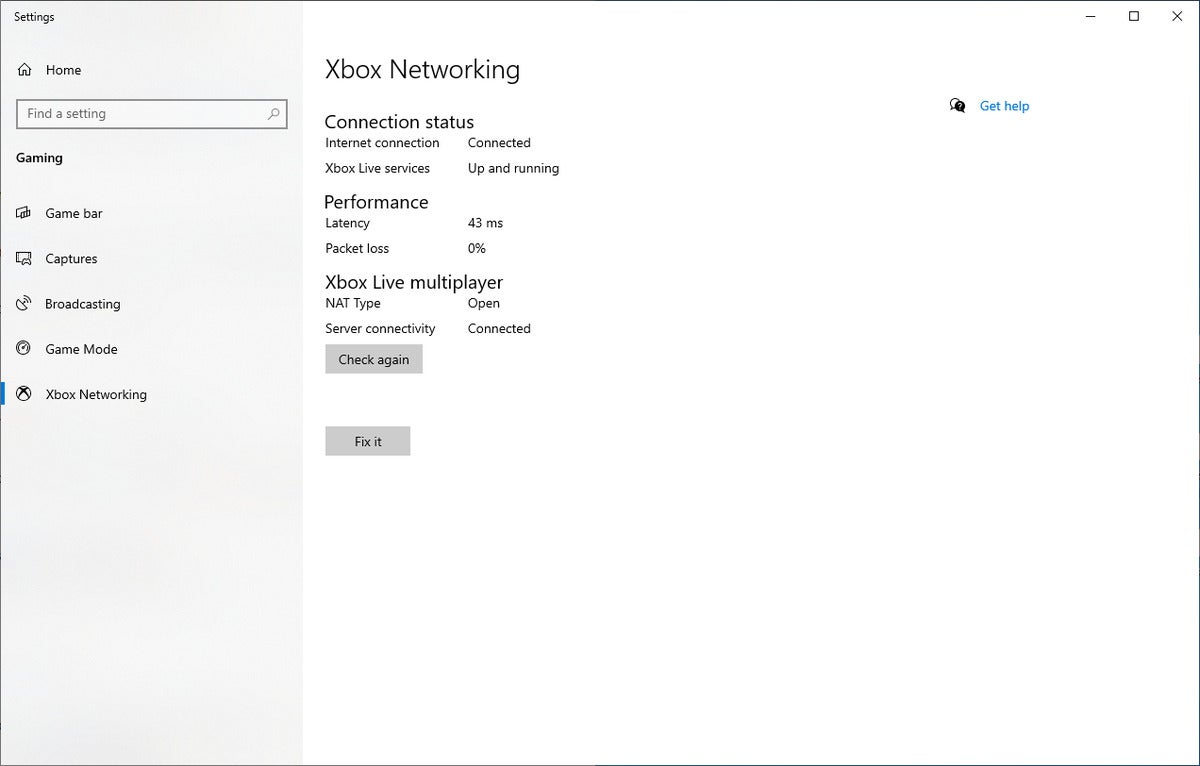Click the Xbox Live services label

[377, 168]
